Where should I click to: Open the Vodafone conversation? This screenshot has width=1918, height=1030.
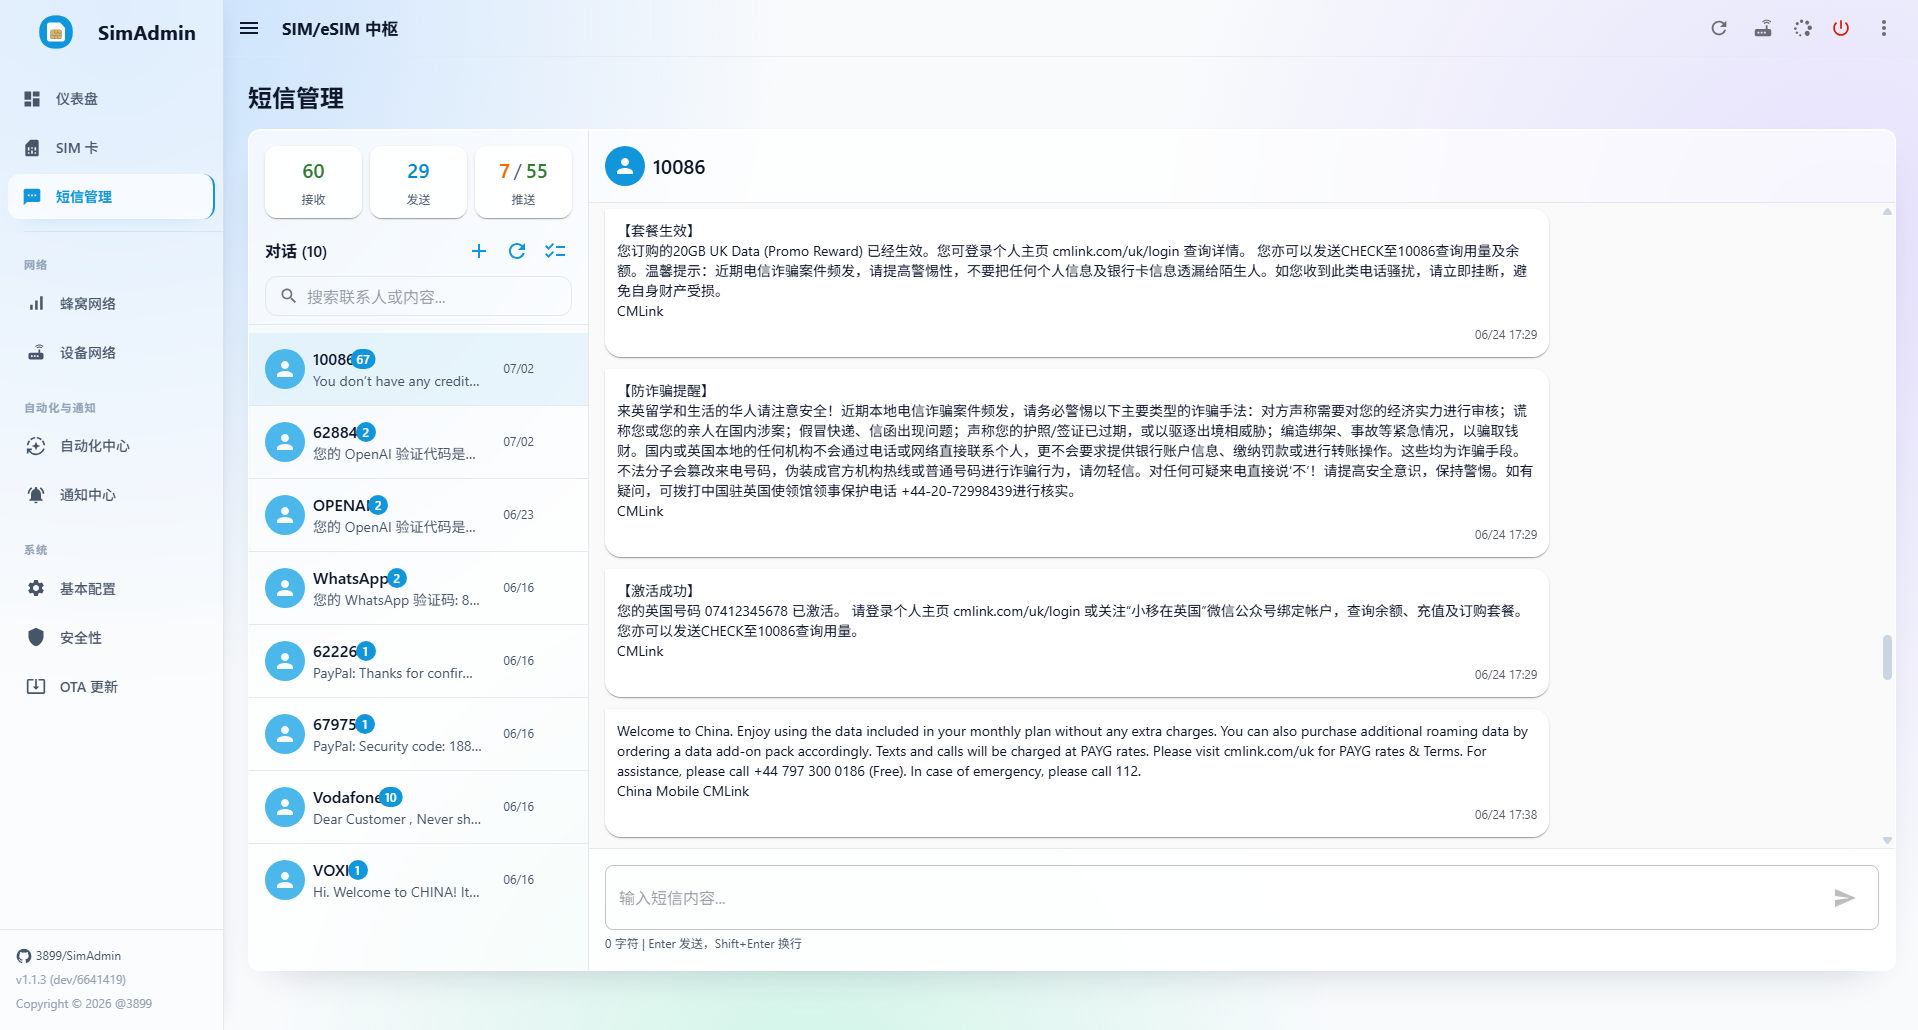418,807
